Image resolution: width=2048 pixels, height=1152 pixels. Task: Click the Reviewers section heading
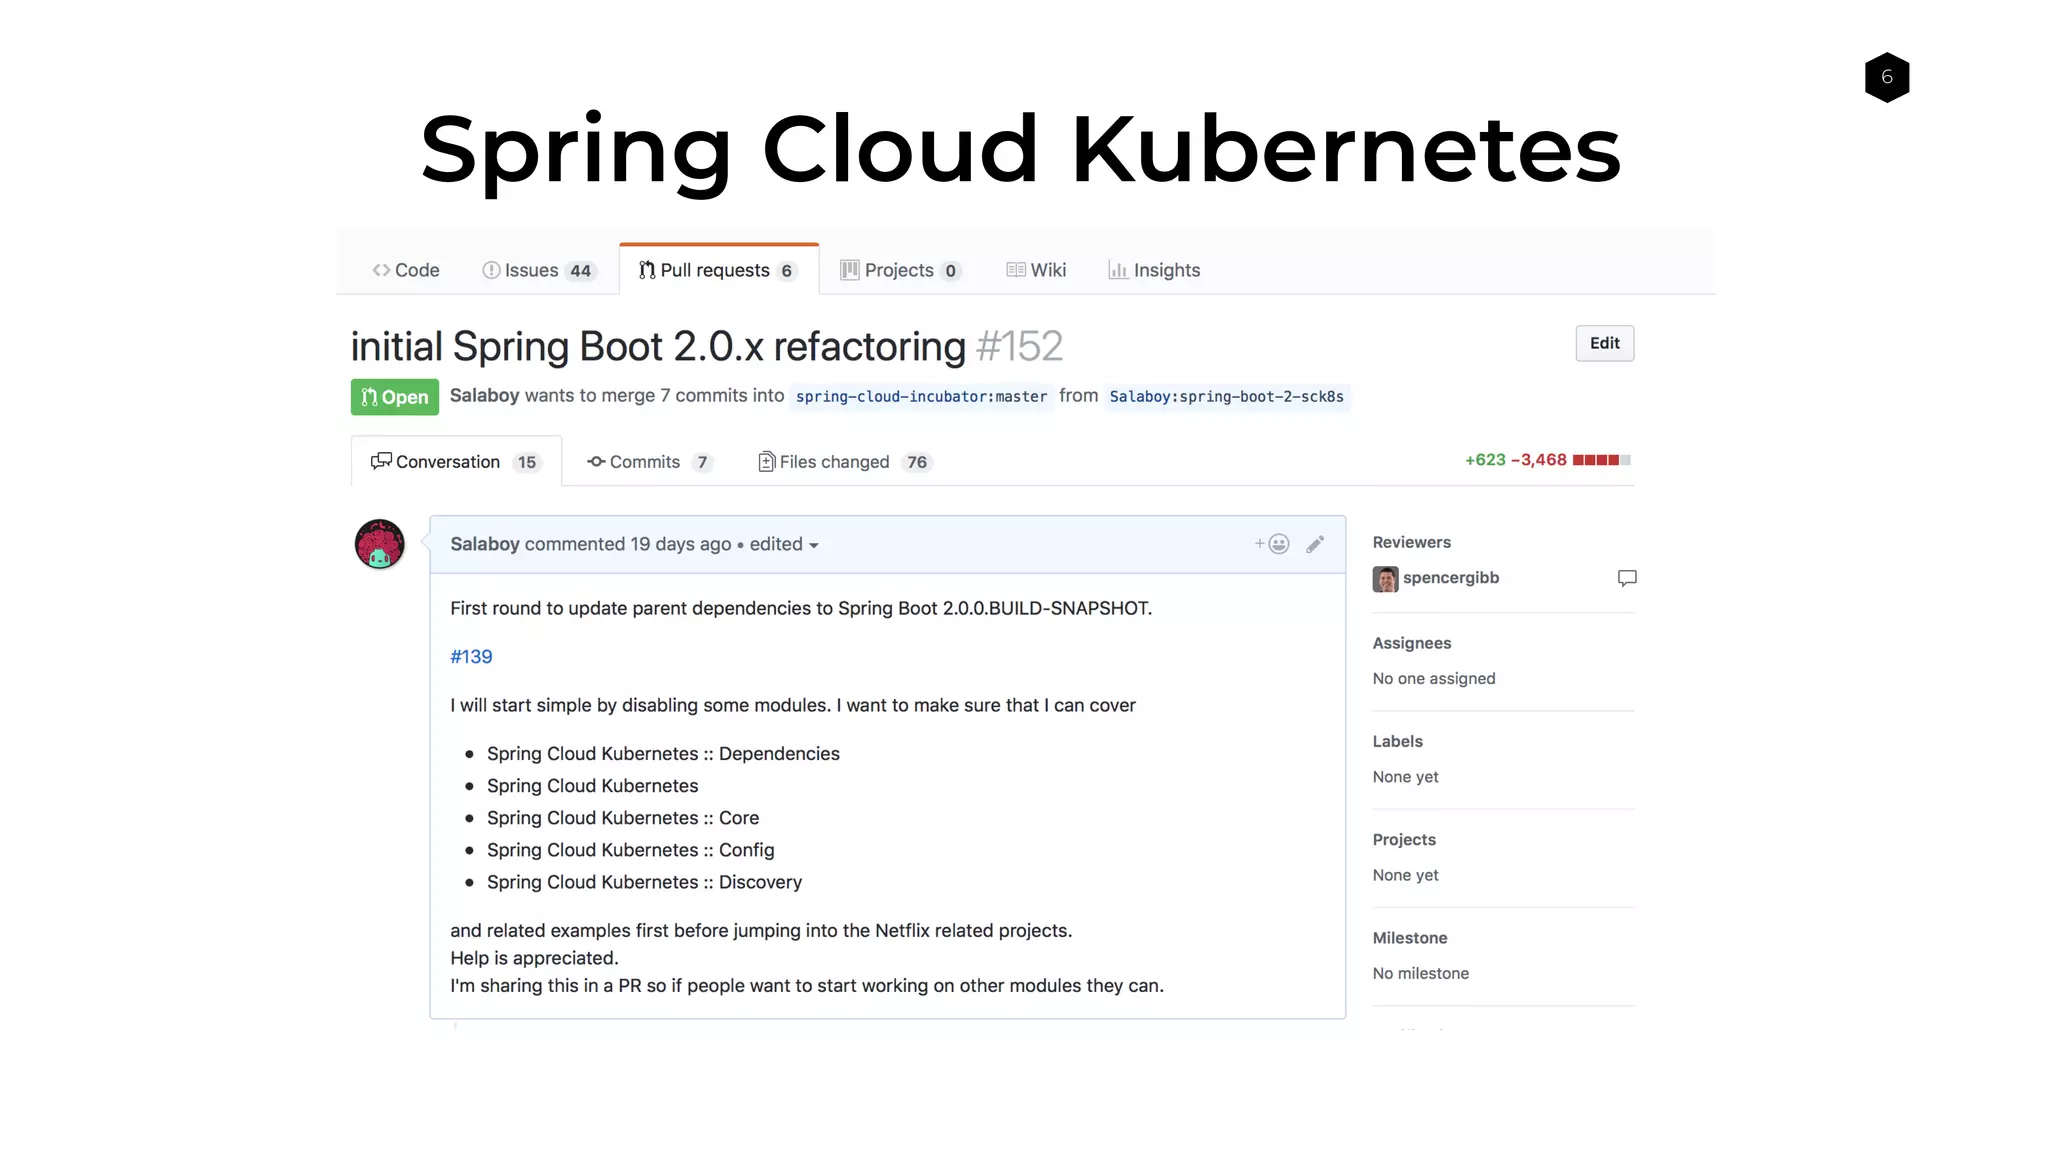point(1411,542)
